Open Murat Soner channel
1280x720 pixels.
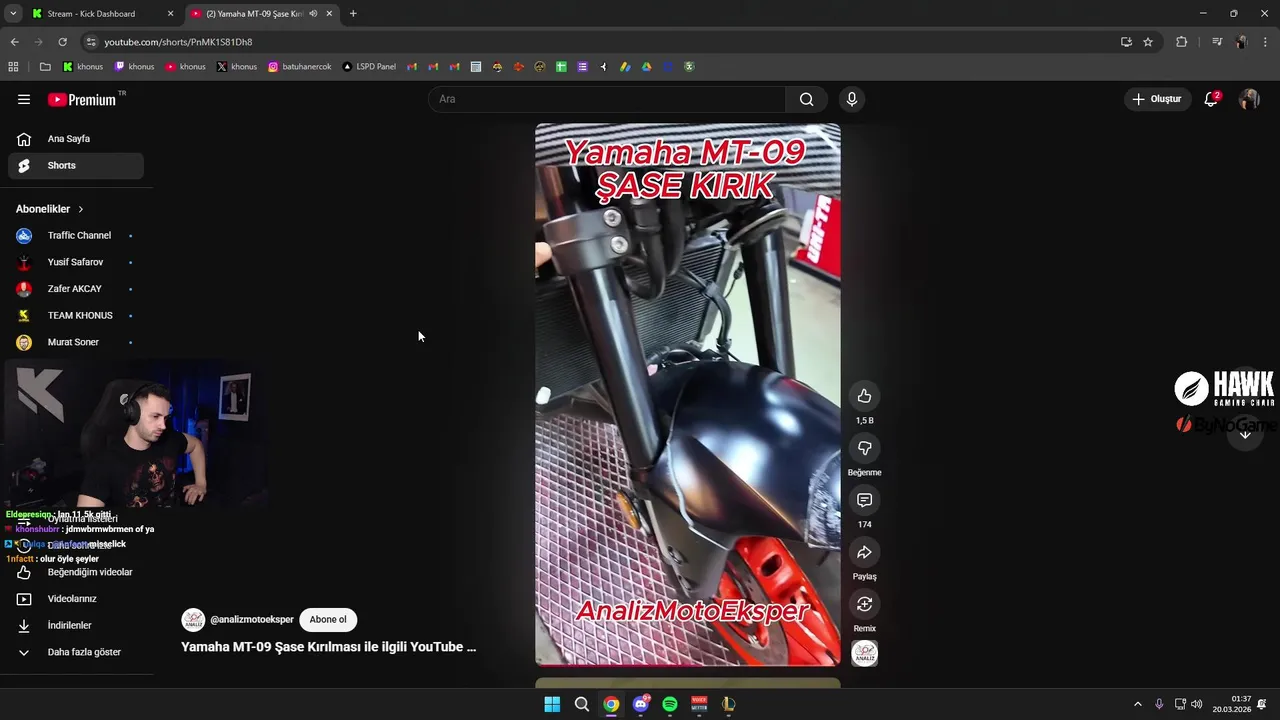(76, 342)
